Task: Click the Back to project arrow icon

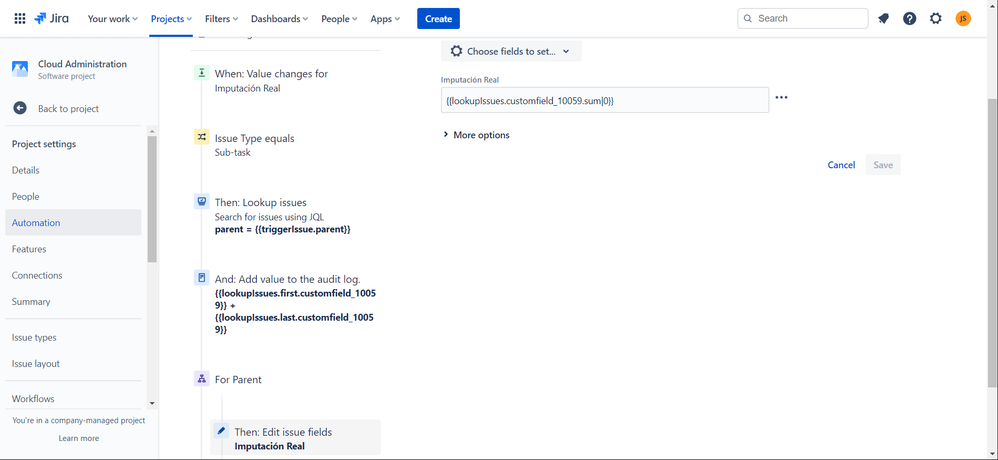Action: 20,108
